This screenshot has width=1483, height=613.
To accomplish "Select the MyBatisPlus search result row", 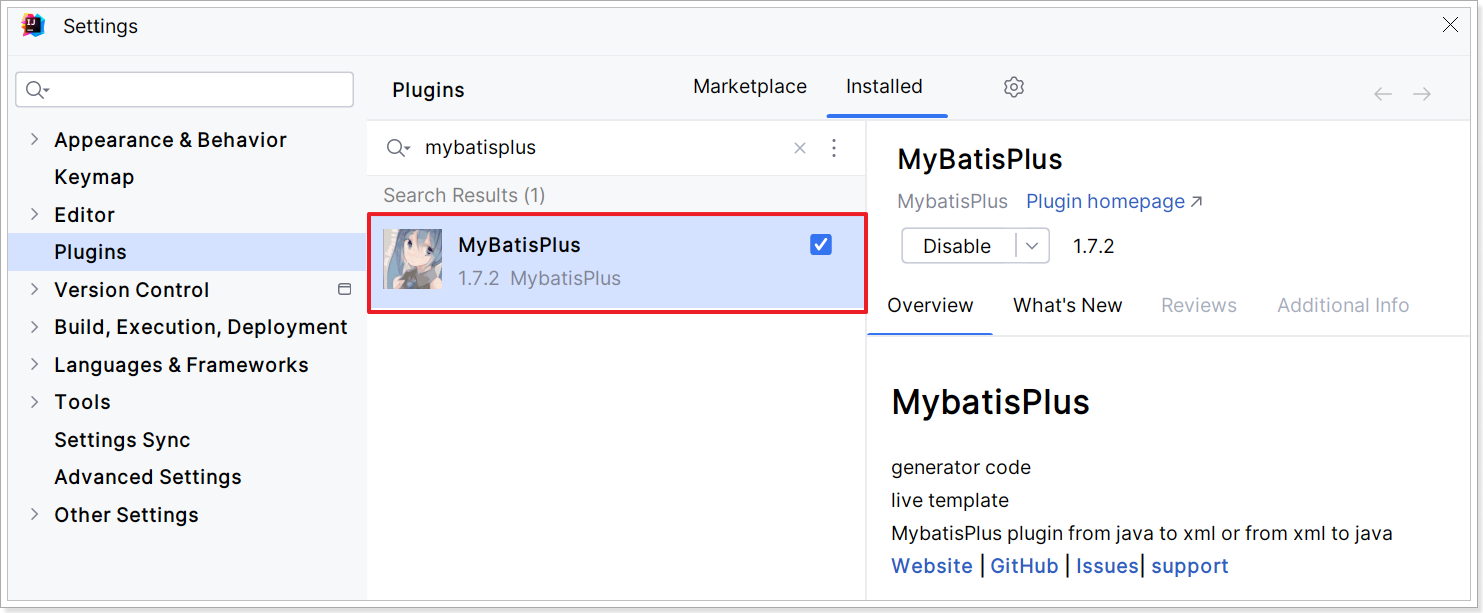I will pyautogui.click(x=617, y=262).
